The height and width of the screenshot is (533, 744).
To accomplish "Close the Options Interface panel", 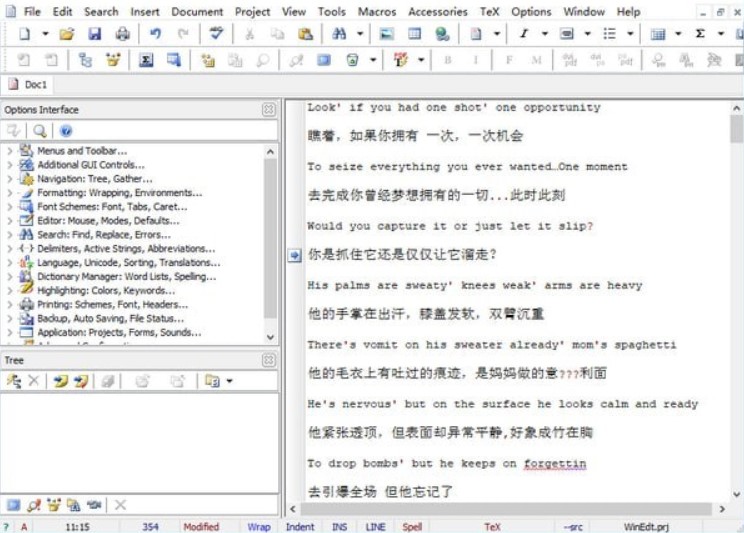I will point(269,110).
